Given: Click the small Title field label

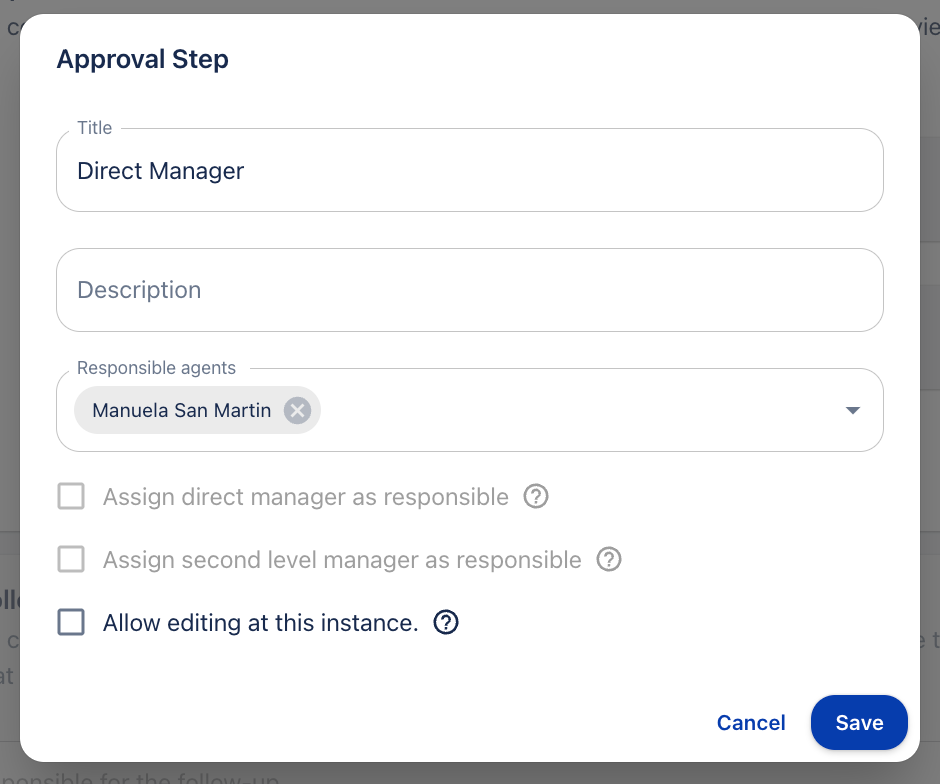Looking at the screenshot, I should (95, 128).
